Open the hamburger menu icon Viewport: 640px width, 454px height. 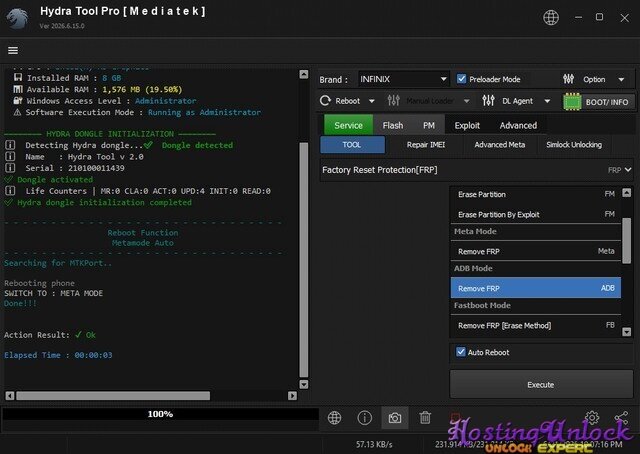(13, 50)
